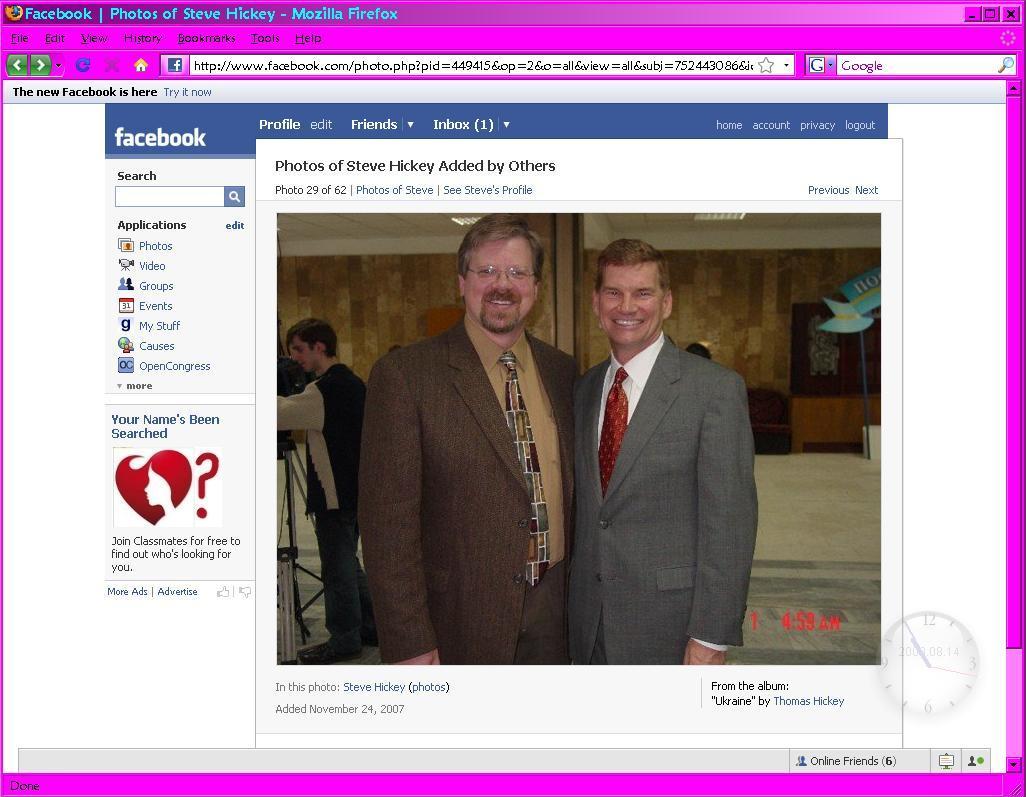Open the address bar URL history dropdown
The image size is (1026, 797).
786,65
